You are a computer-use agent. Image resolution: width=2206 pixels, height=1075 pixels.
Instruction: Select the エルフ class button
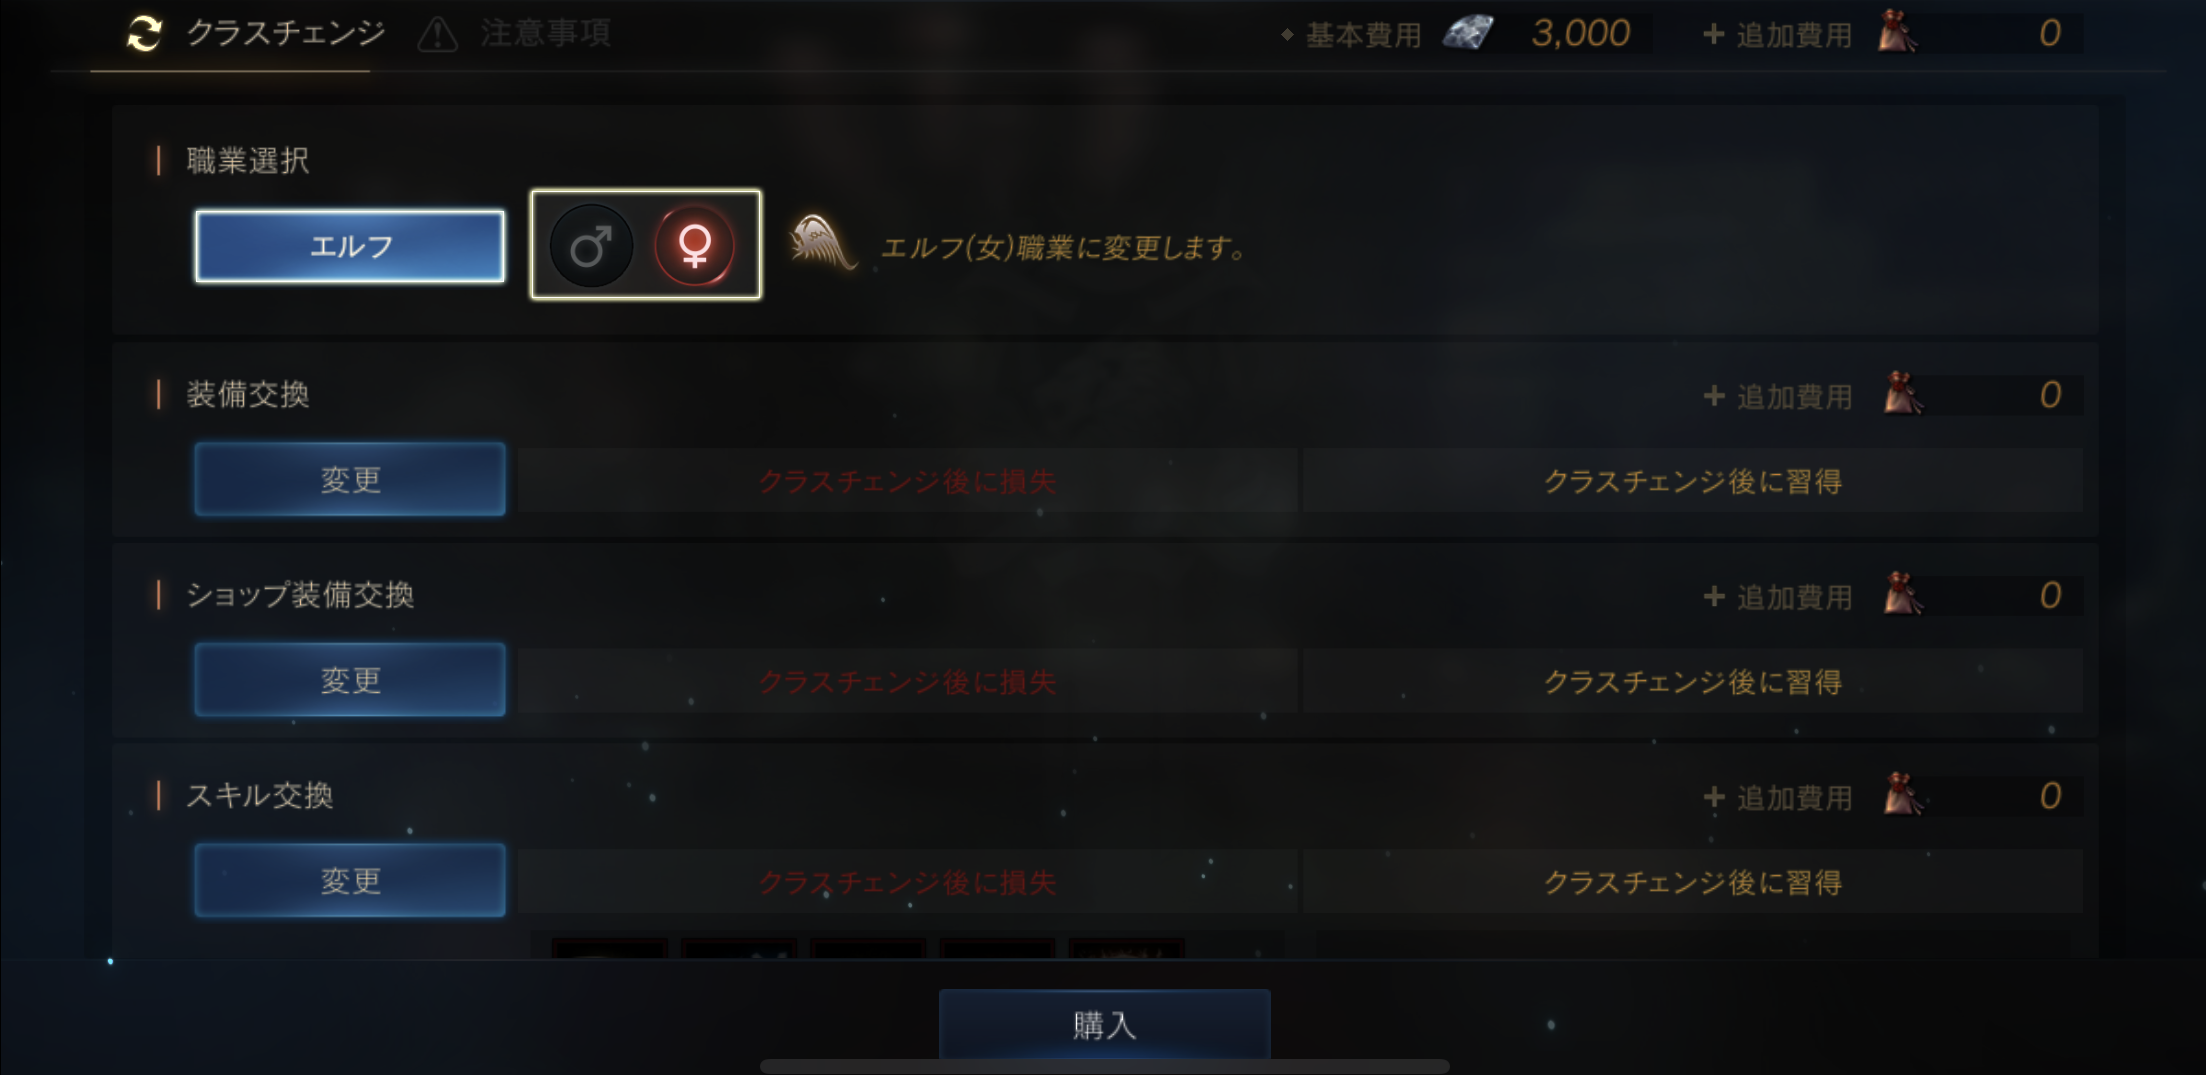pos(350,246)
